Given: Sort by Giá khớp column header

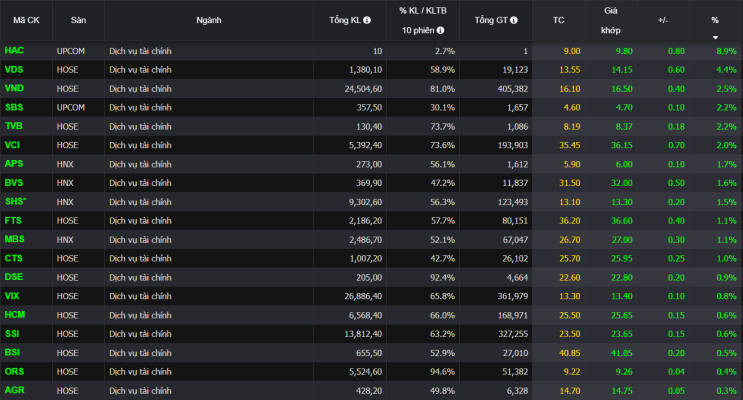Looking at the screenshot, I should tap(610, 20).
